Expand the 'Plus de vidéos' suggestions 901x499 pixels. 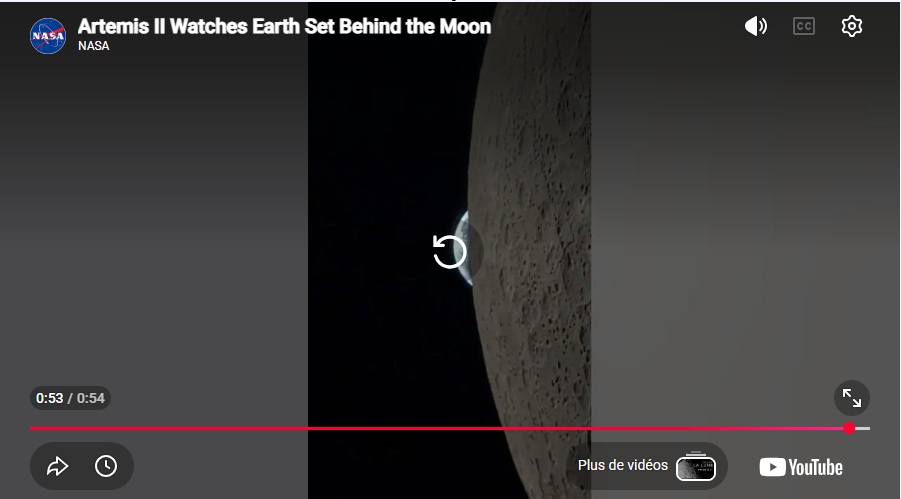click(x=623, y=465)
